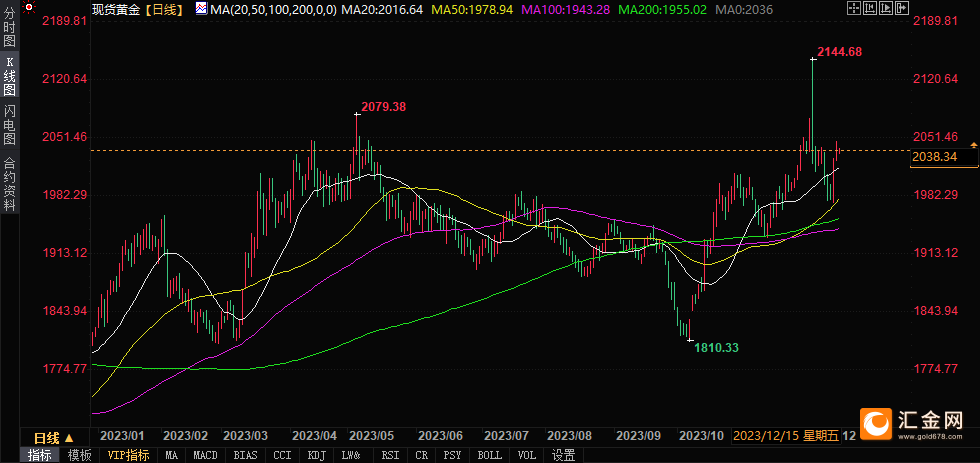Image resolution: width=980 pixels, height=463 pixels.
Task: Click the 1810.33 low price label
Action: 718,347
